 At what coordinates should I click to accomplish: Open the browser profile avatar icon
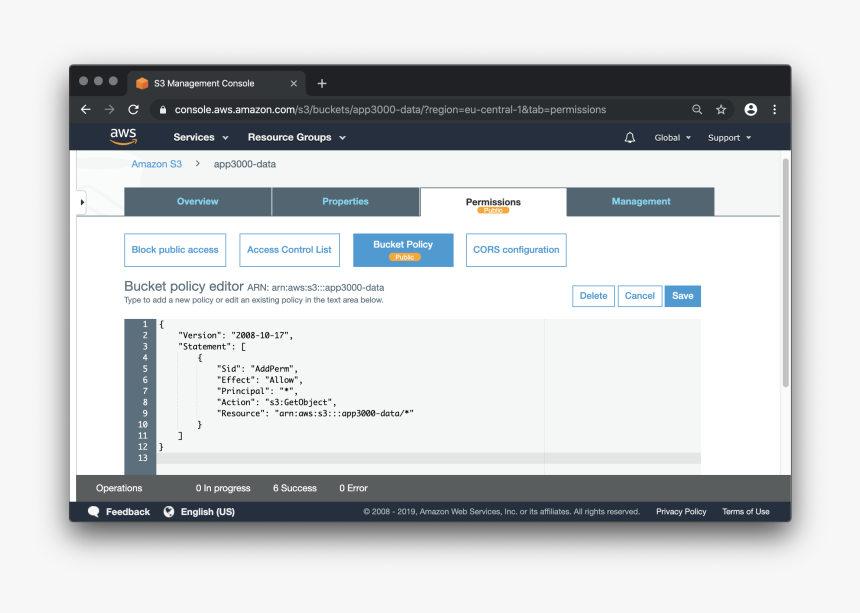click(x=750, y=110)
